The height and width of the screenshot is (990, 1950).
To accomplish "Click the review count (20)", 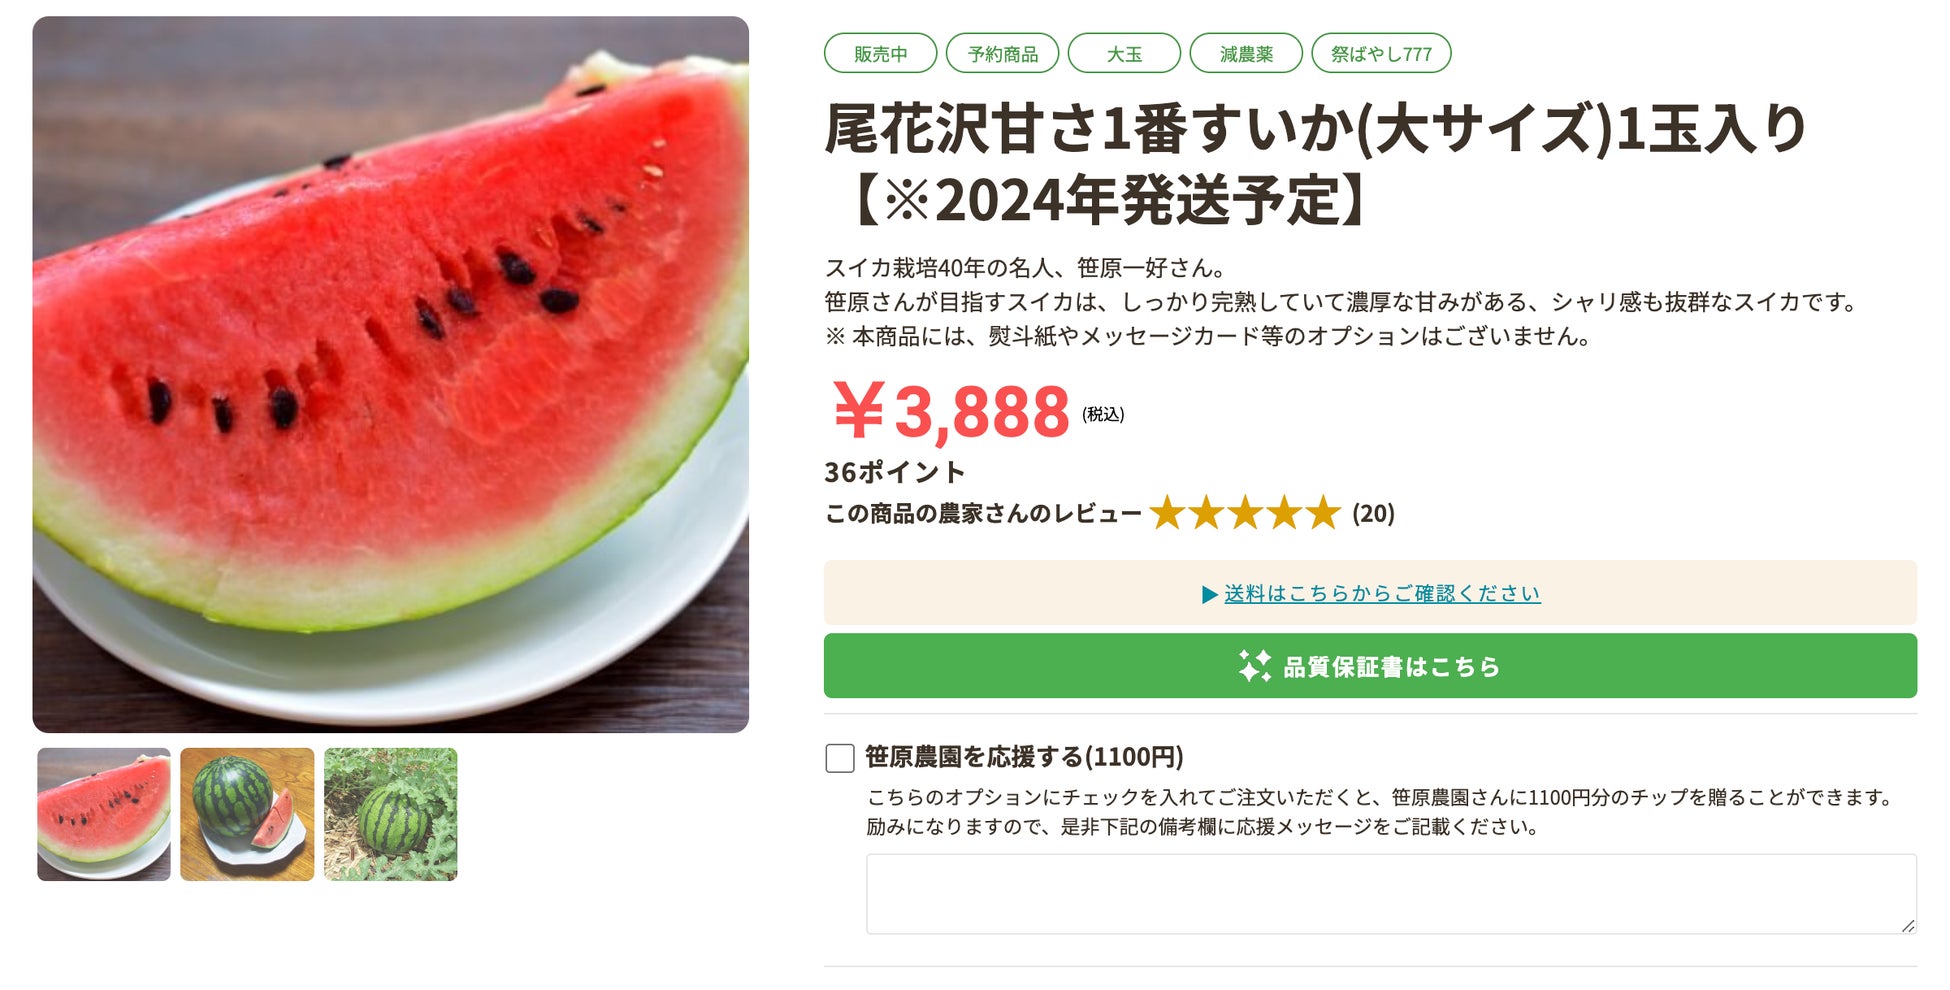I will click(x=1373, y=514).
